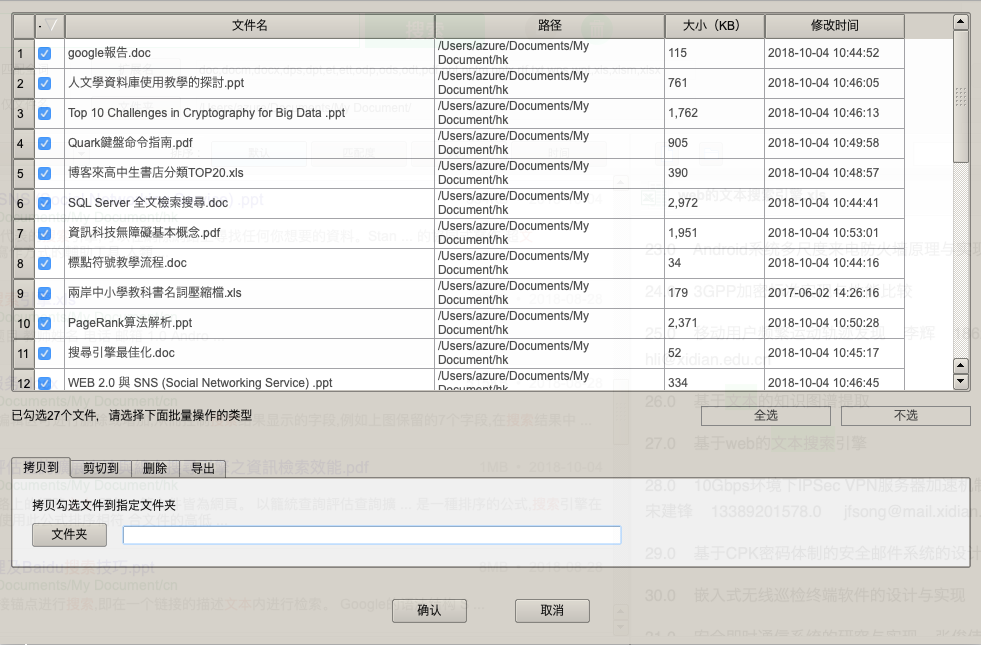Click the 不选 button
The height and width of the screenshot is (645, 981).
tap(906, 415)
